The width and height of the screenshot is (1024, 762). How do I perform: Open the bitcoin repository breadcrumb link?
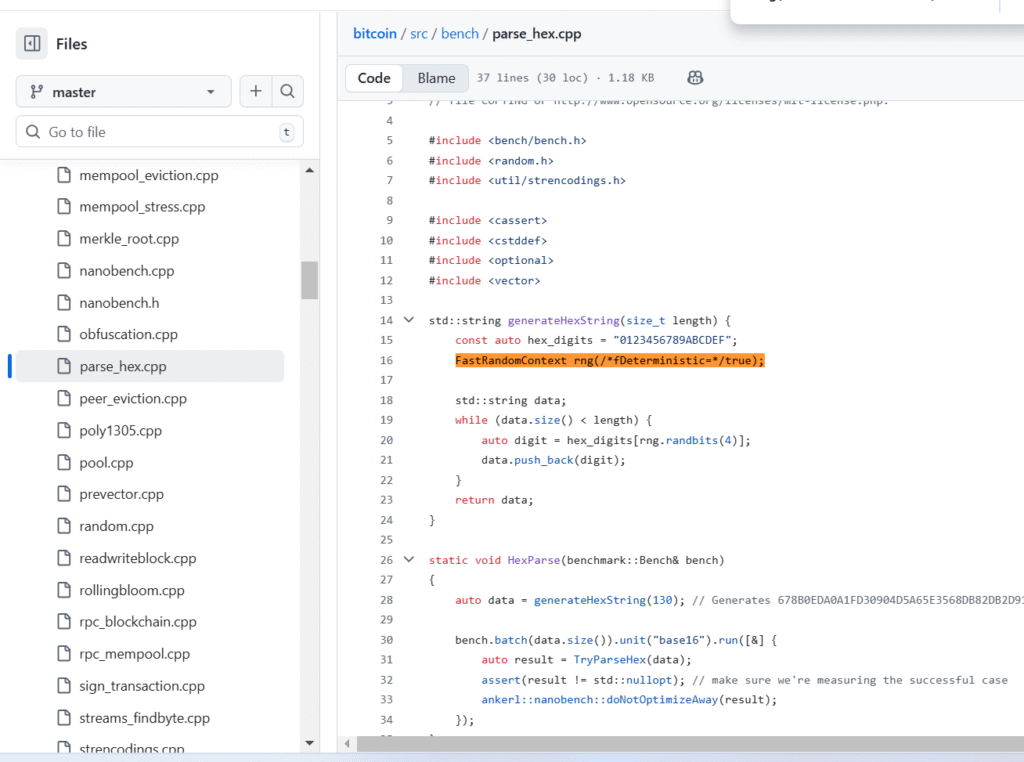coord(375,33)
